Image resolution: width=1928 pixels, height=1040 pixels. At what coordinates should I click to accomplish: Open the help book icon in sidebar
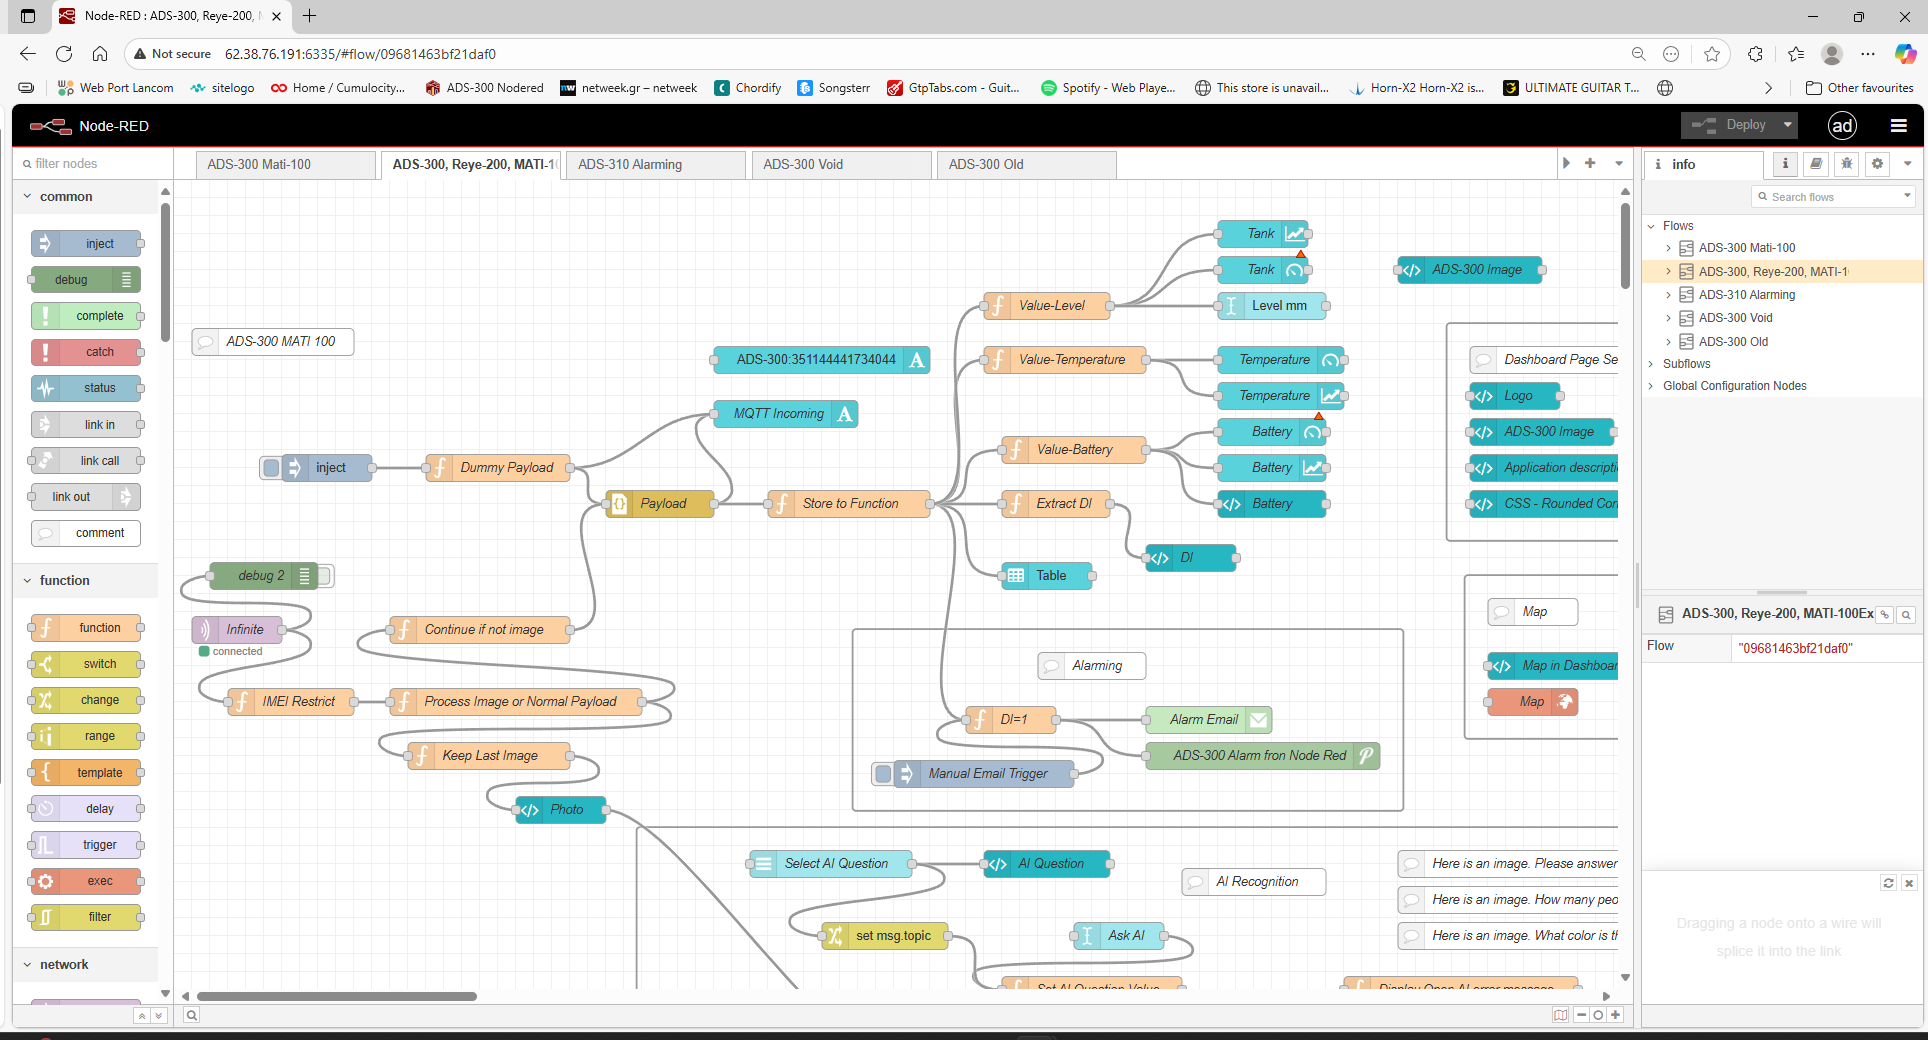coord(1816,164)
